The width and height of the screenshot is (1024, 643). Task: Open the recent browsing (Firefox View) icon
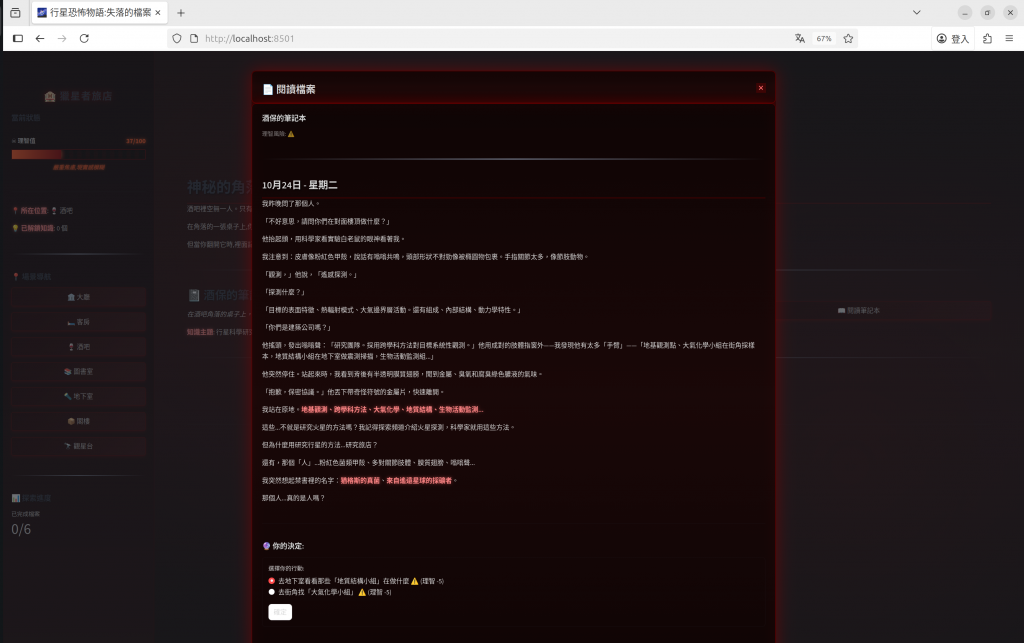pyautogui.click(x=15, y=12)
